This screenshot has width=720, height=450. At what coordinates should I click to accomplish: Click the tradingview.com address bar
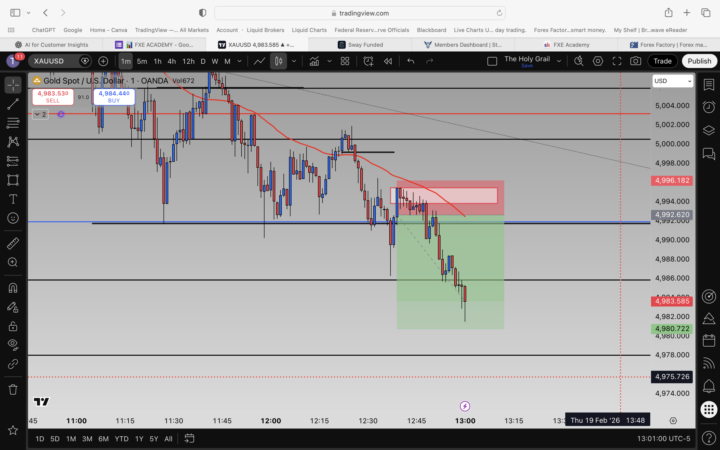click(x=360, y=13)
